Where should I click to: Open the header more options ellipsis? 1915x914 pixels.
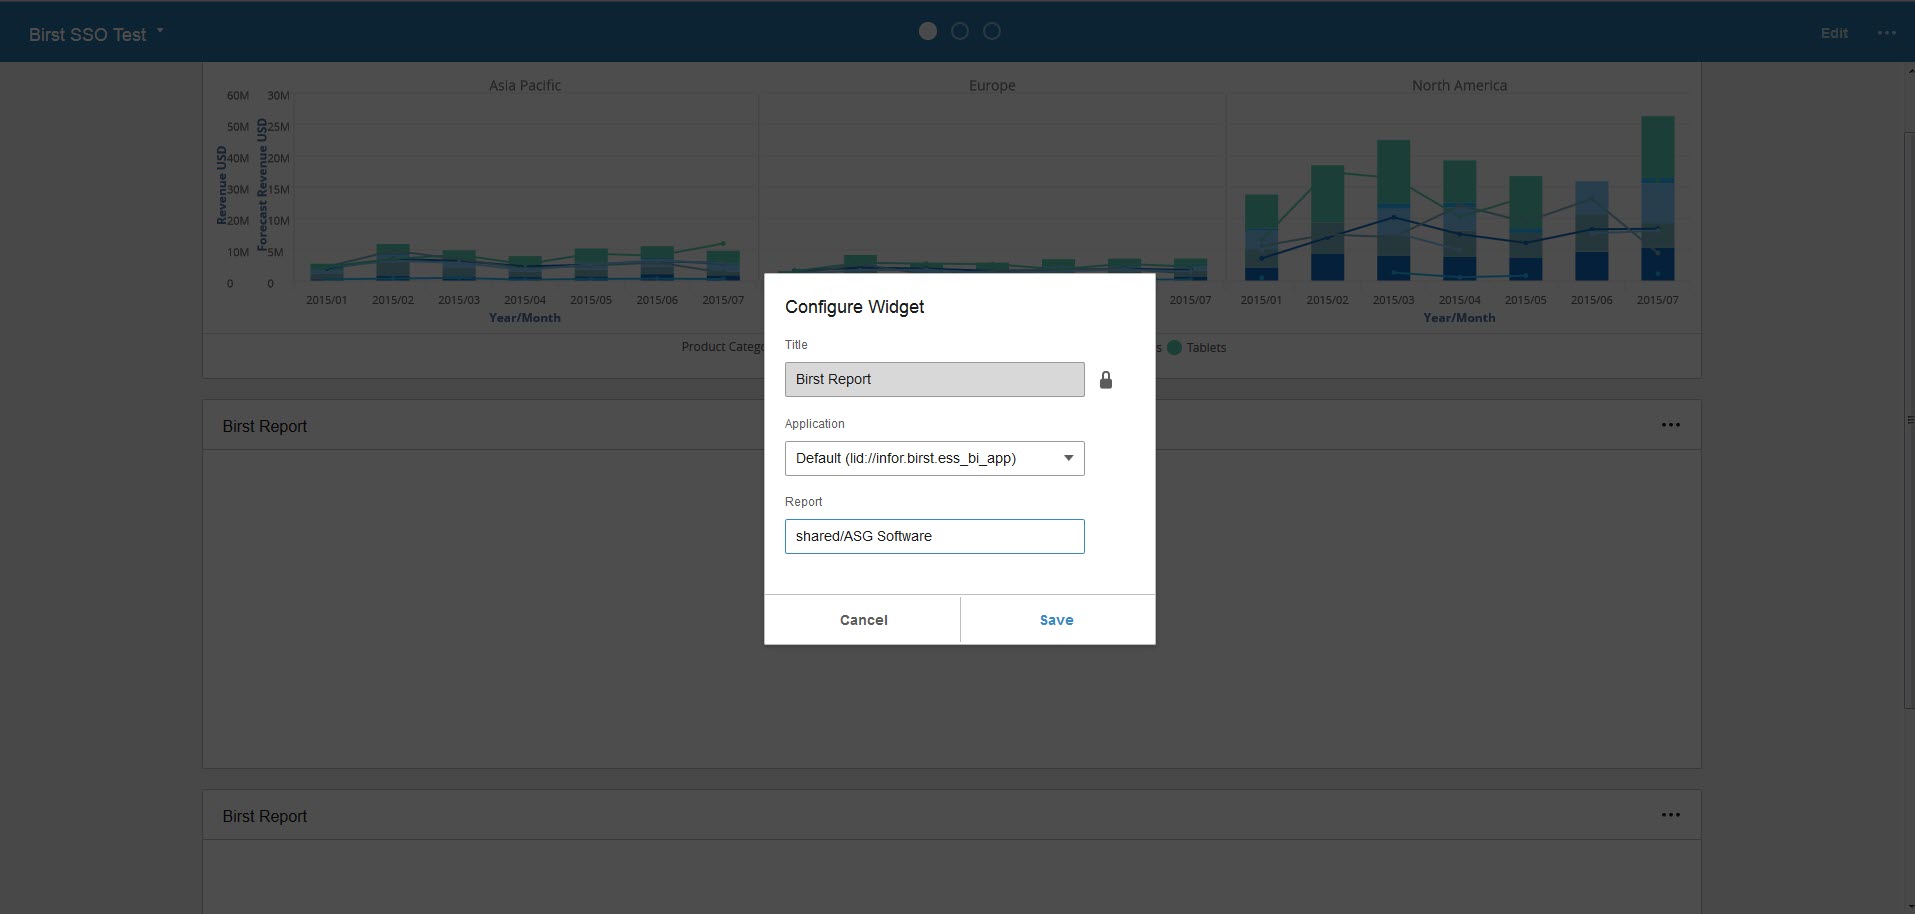point(1886,33)
